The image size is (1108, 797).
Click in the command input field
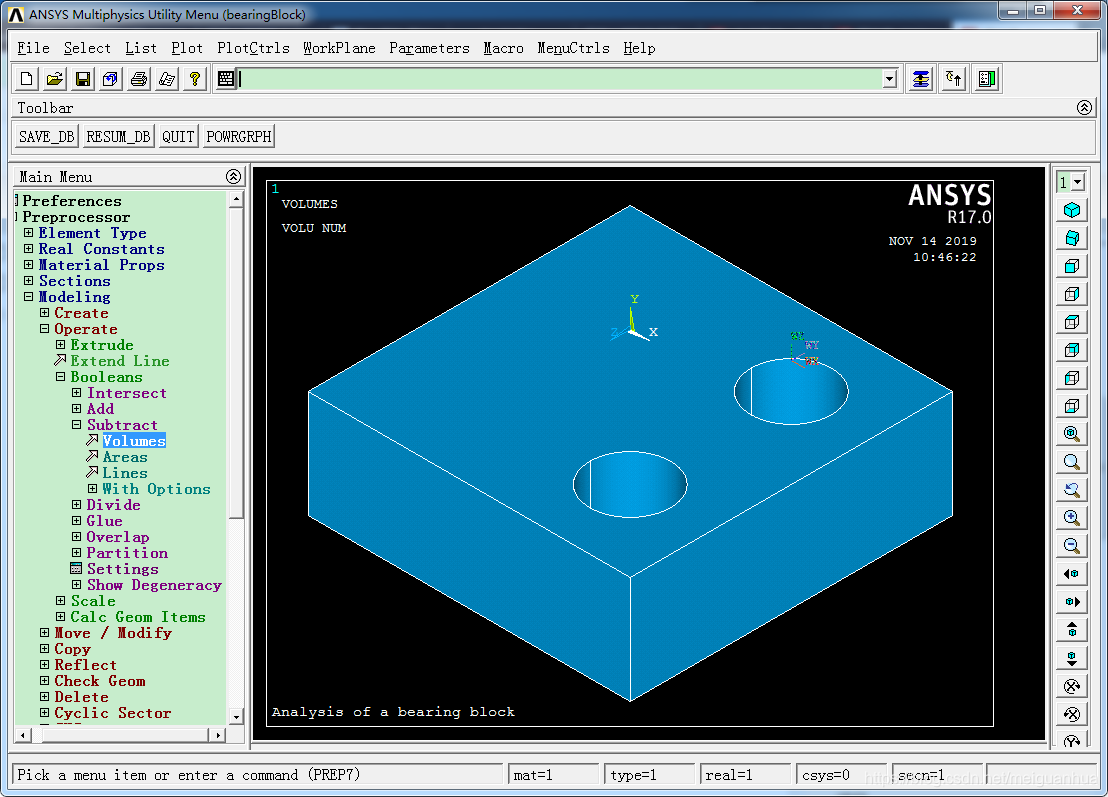pos(560,79)
